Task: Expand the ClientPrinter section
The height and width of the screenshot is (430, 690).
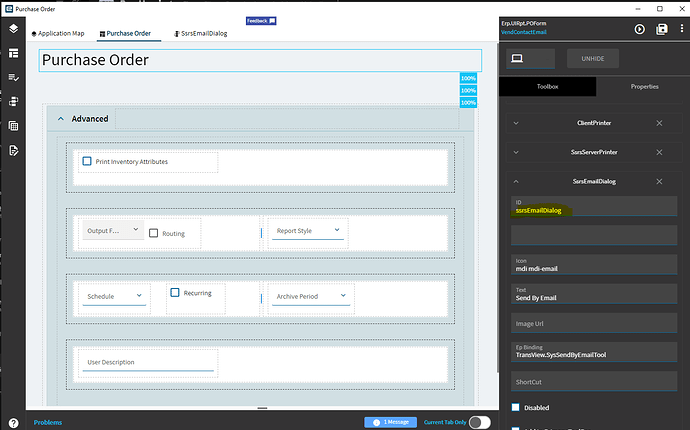Action: pos(516,123)
